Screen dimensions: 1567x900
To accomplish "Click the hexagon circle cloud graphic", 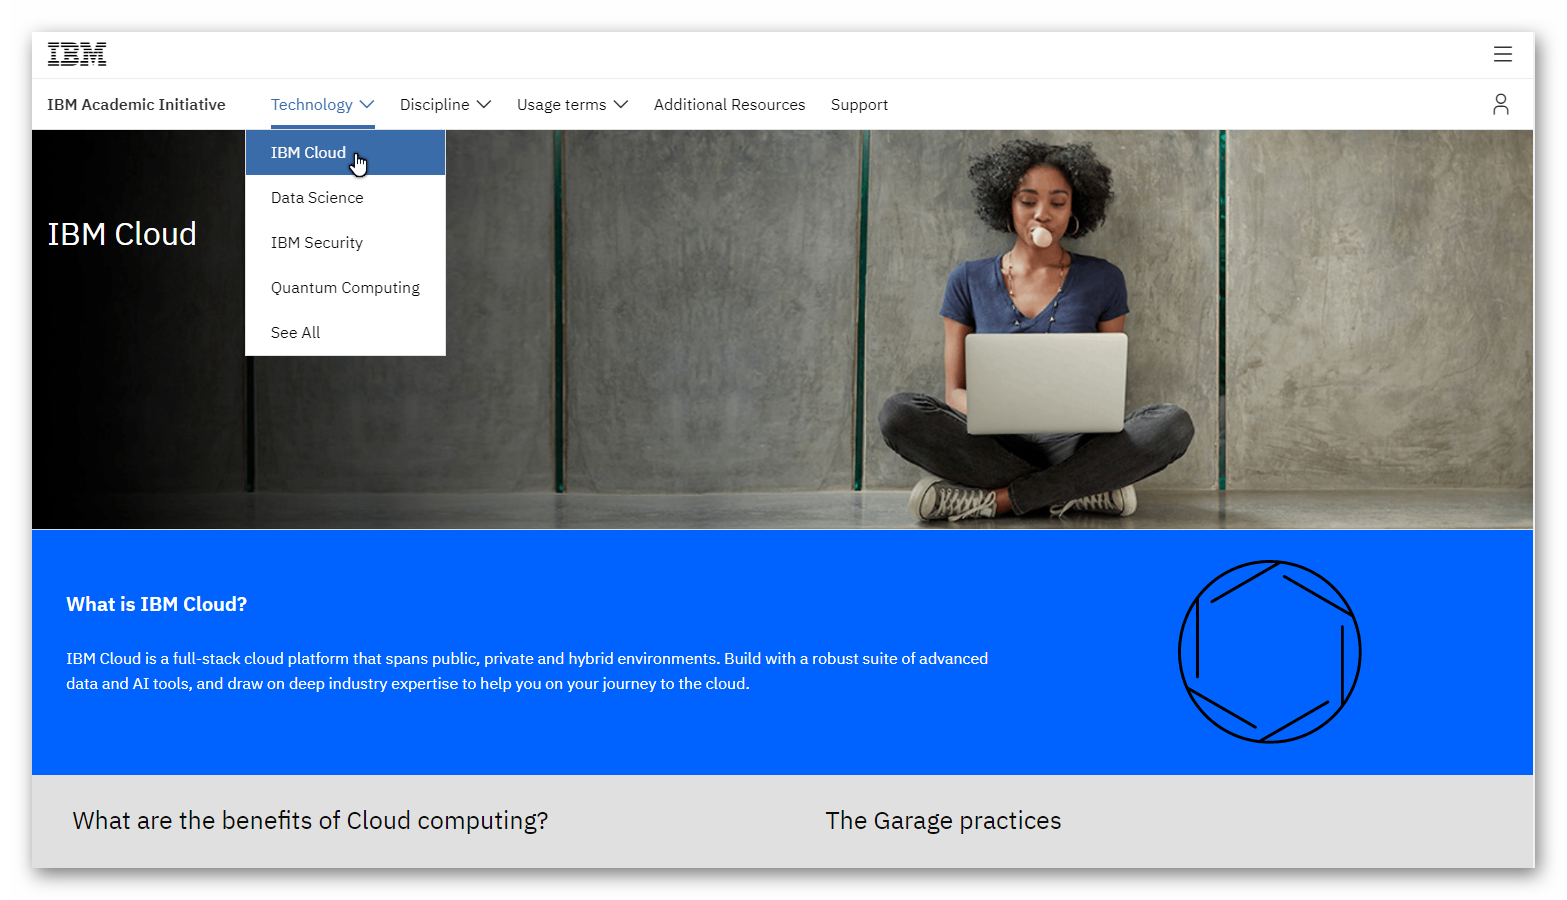I will tap(1269, 652).
